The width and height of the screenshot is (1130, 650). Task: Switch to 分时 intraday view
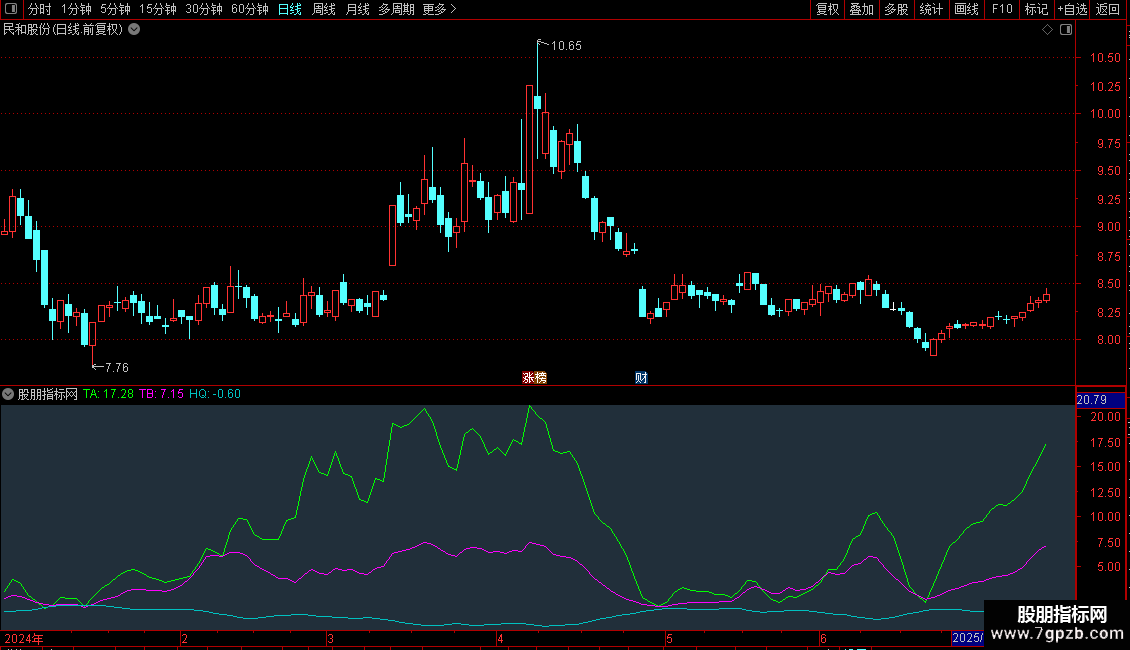40,9
